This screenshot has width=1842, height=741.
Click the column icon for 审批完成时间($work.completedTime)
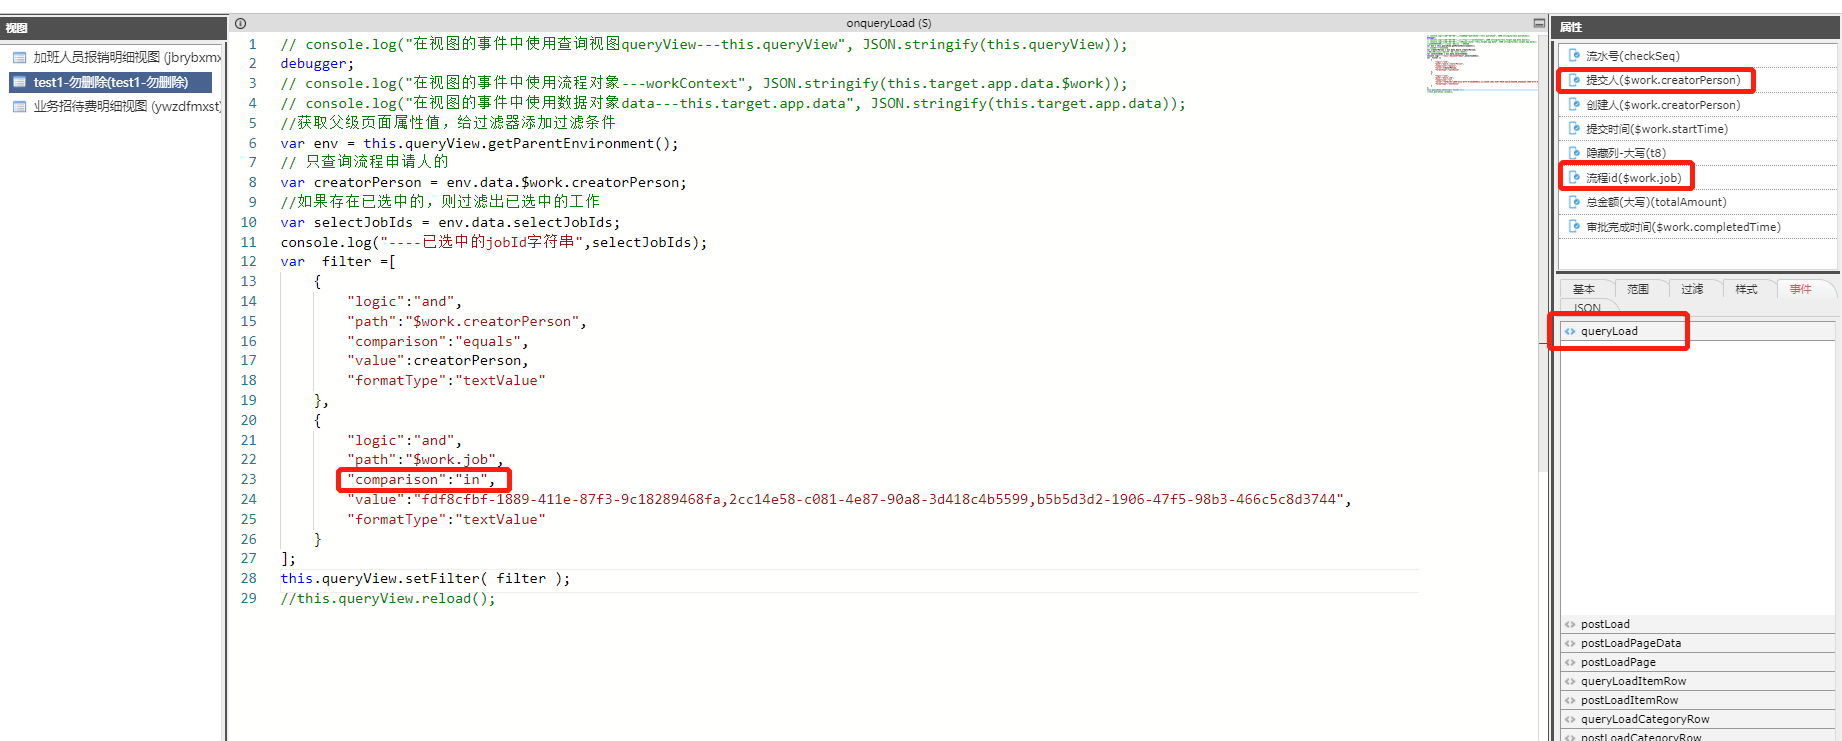(x=1574, y=227)
